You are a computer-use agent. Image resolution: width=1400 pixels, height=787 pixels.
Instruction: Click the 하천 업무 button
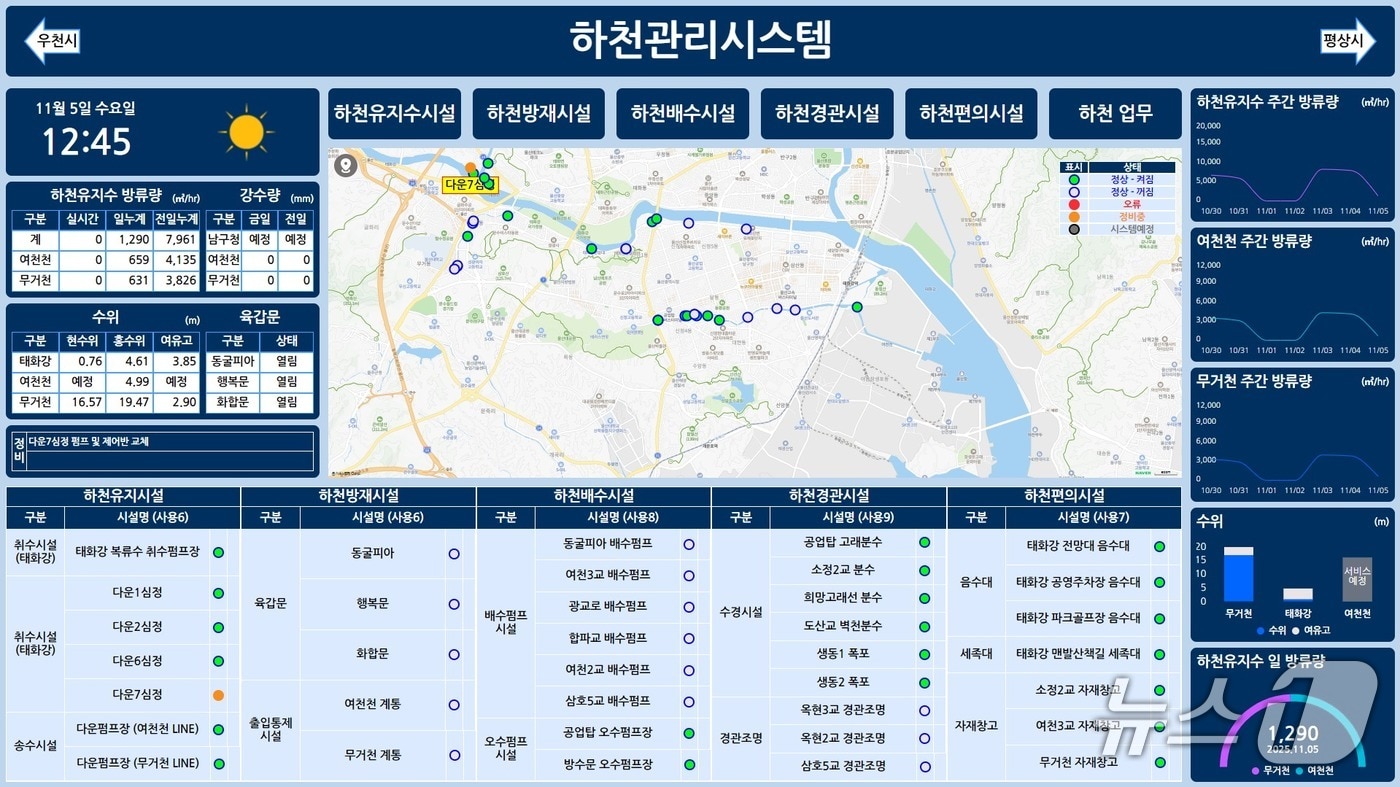coord(1115,113)
